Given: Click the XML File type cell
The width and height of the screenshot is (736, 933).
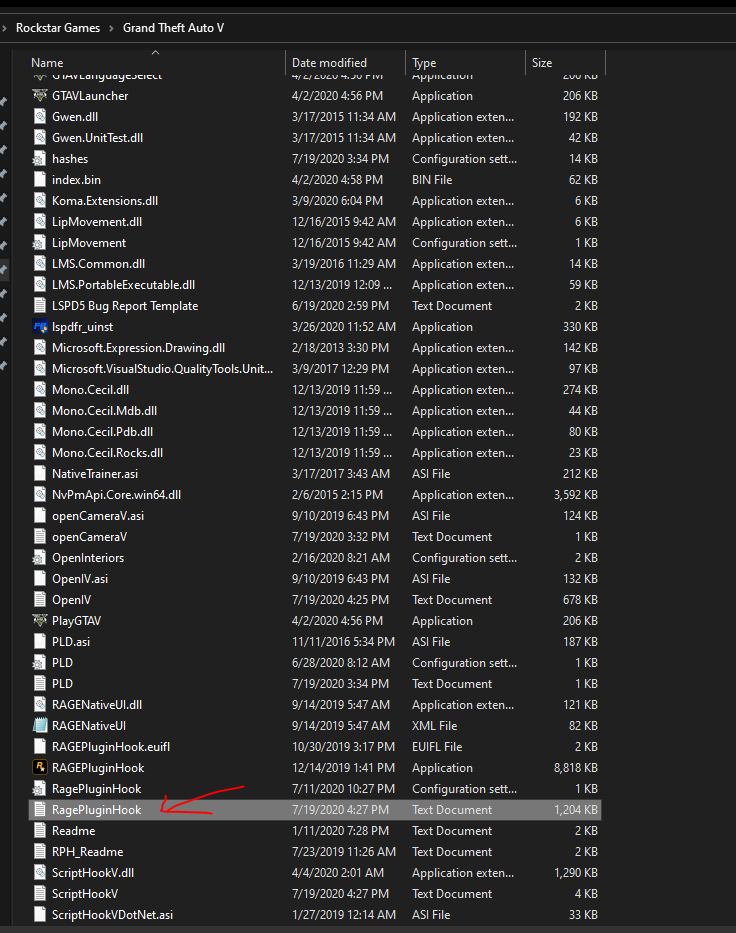Looking at the screenshot, I should [x=434, y=725].
